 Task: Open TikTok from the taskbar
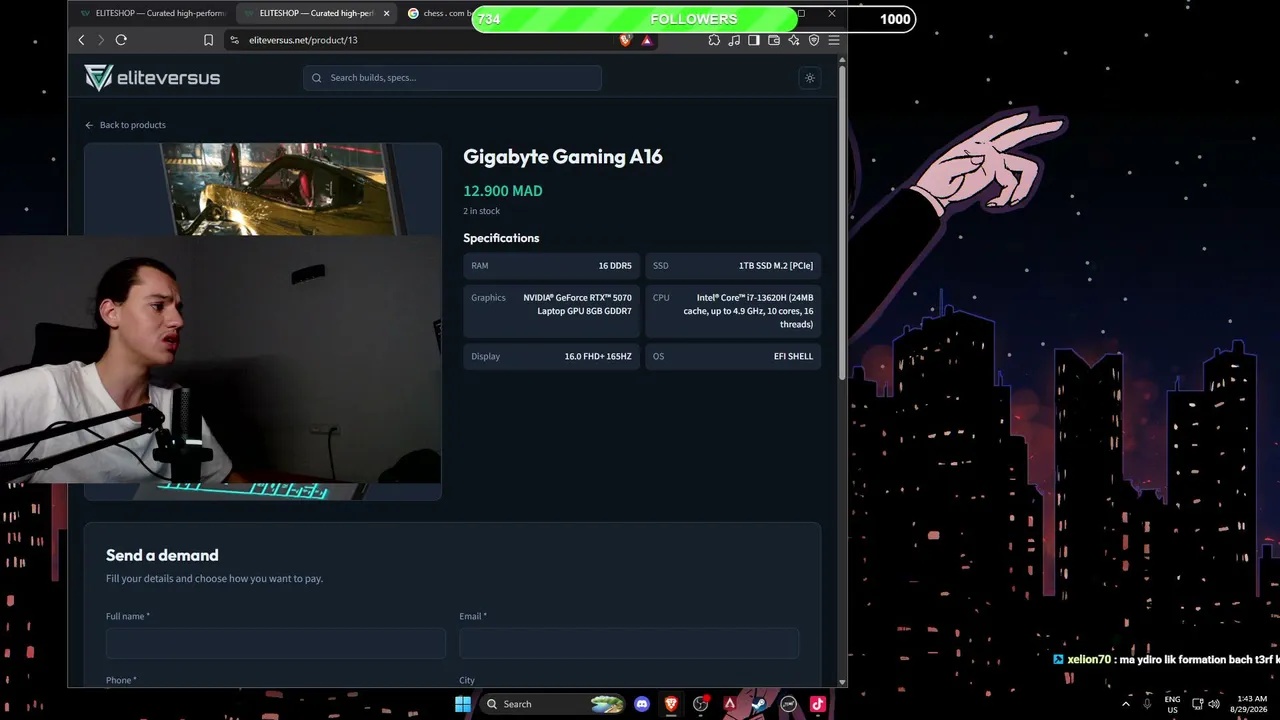tap(818, 704)
